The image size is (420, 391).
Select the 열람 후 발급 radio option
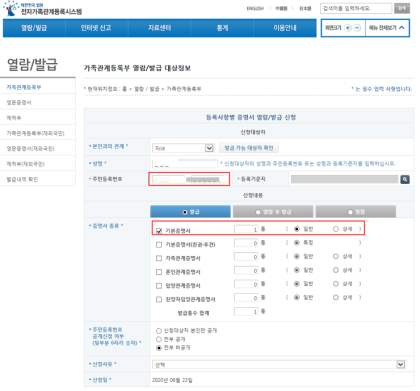pyautogui.click(x=258, y=212)
